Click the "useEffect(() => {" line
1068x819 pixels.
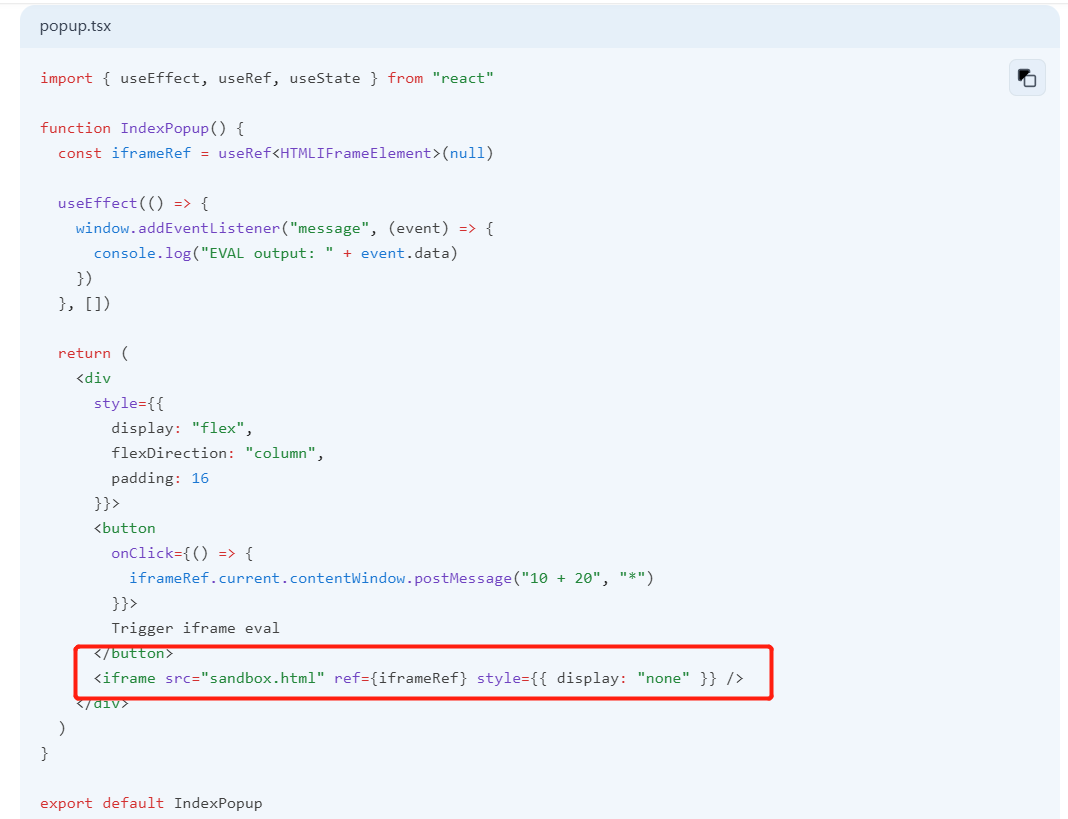click(x=133, y=203)
